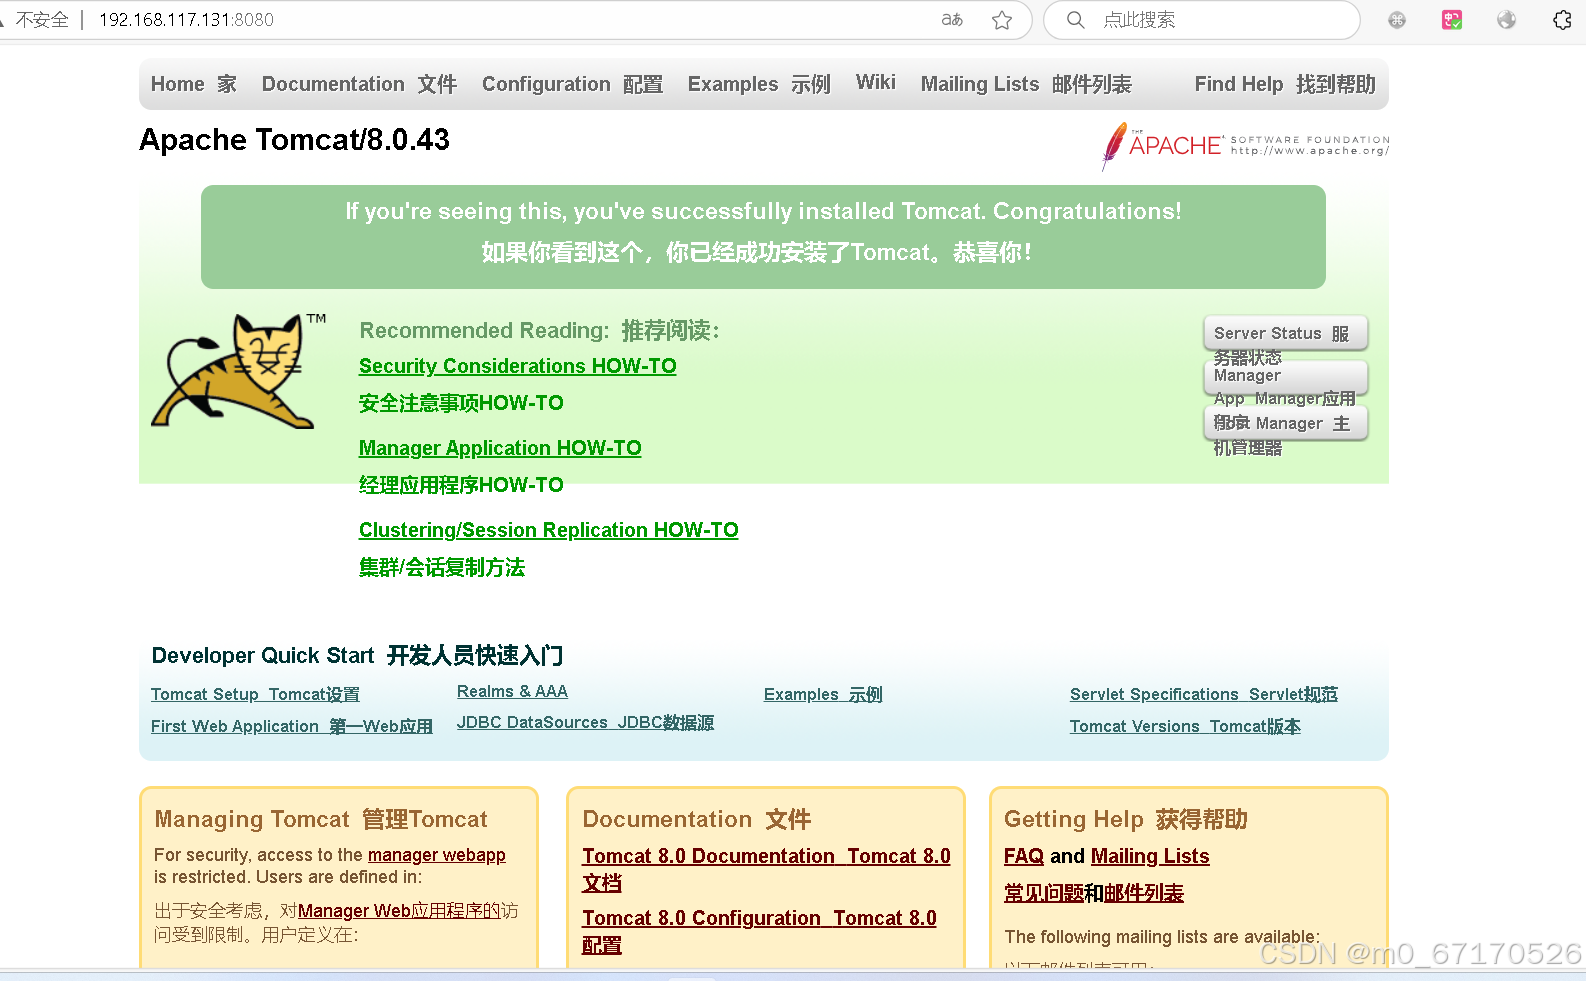This screenshot has height=981, width=1586.
Task: Open the FAQ link
Action: point(1024,856)
